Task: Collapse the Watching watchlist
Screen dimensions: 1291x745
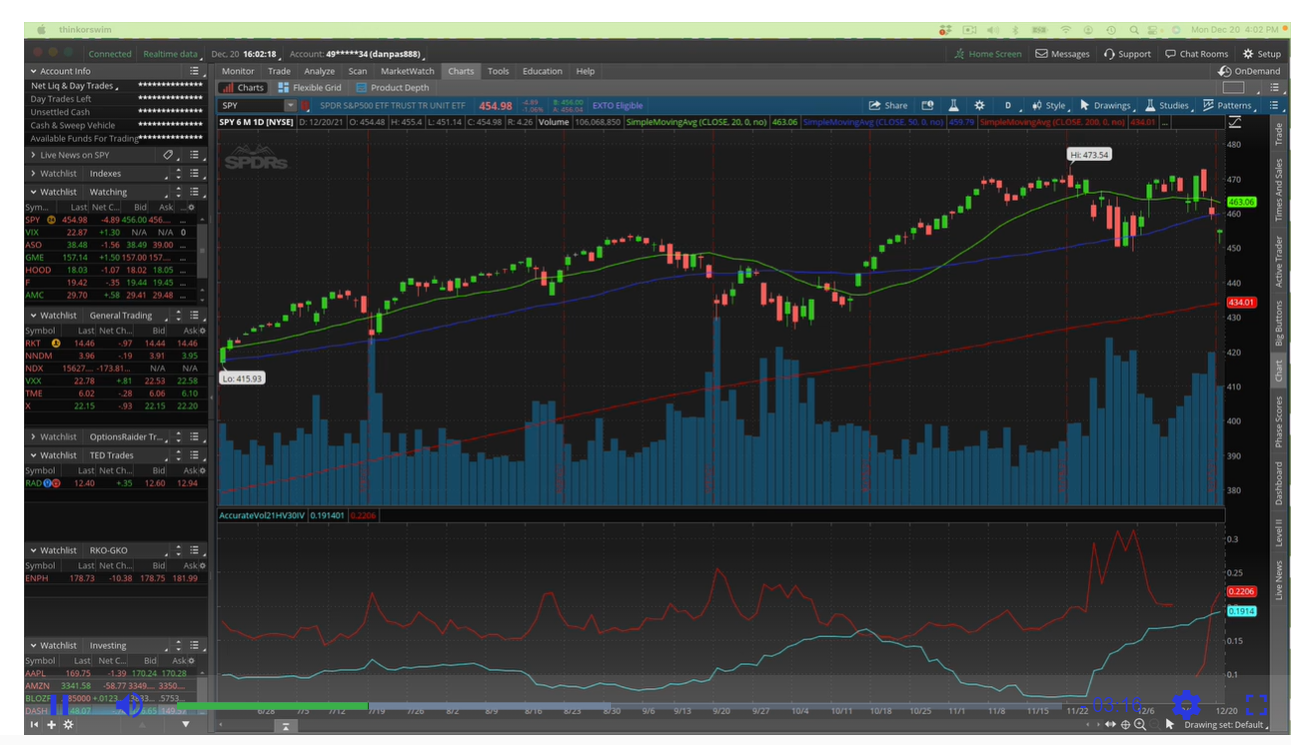Action: (x=33, y=191)
